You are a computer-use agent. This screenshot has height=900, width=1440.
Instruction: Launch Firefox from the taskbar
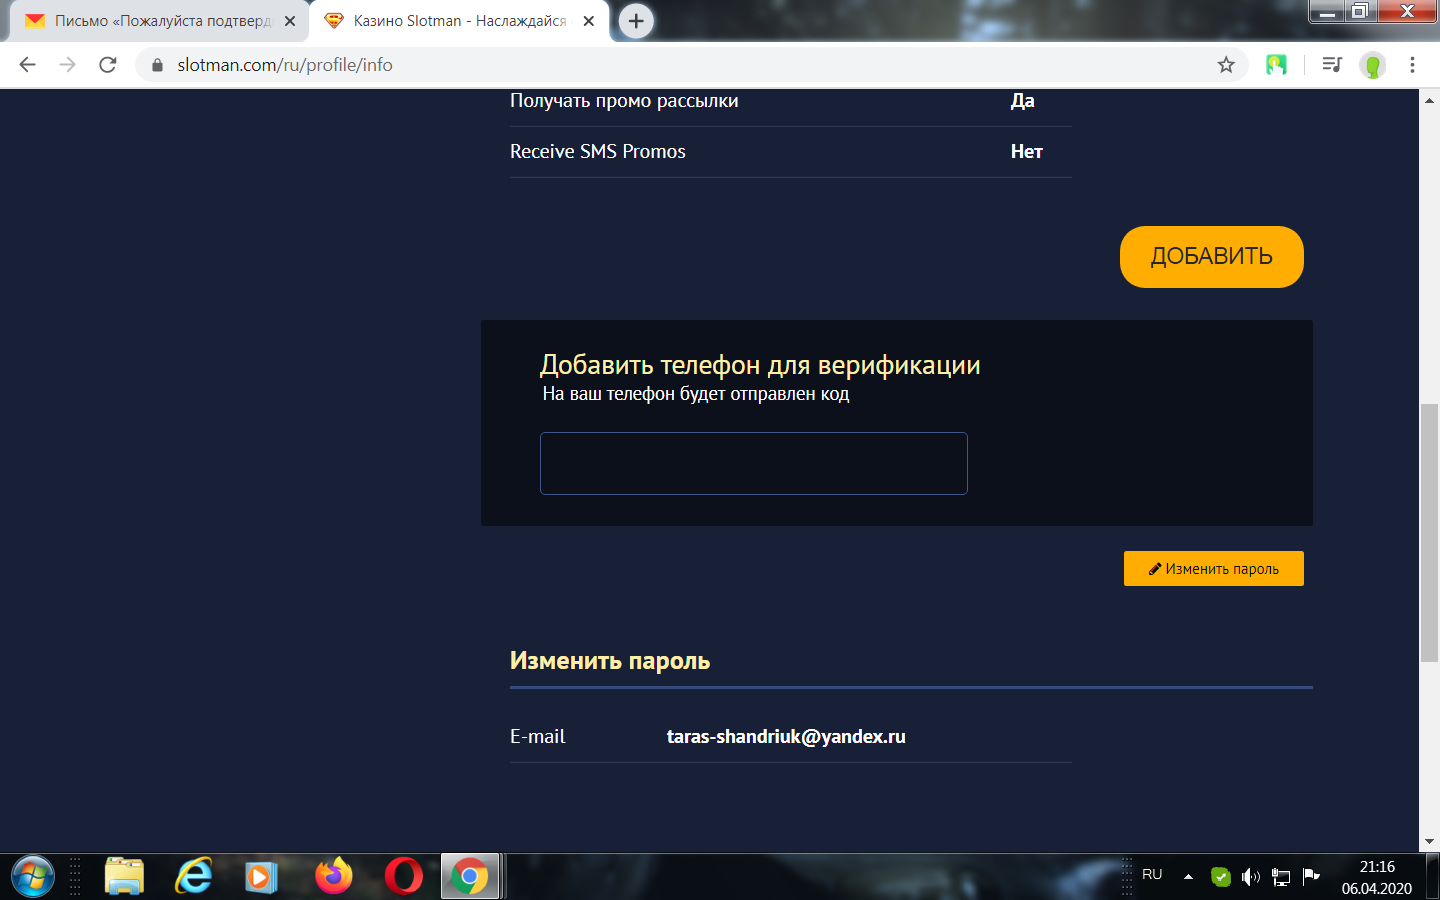(334, 877)
